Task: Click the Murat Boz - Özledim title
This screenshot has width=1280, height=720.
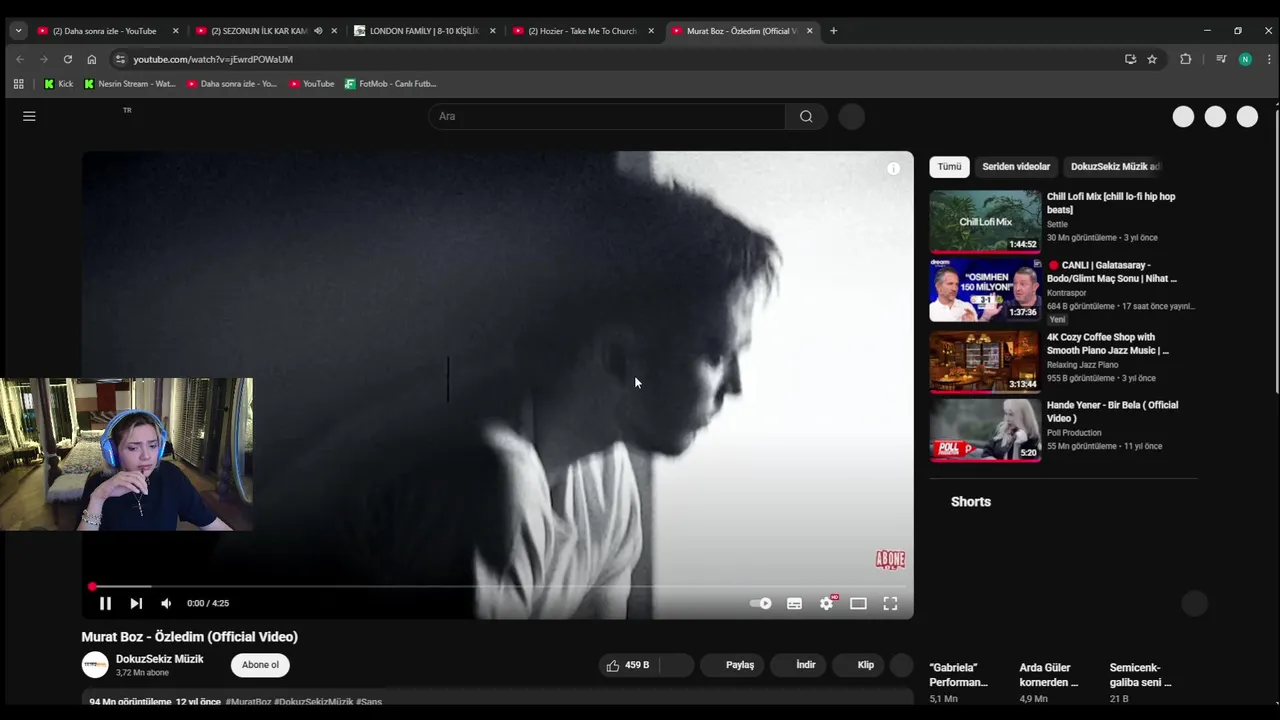Action: coord(189,637)
